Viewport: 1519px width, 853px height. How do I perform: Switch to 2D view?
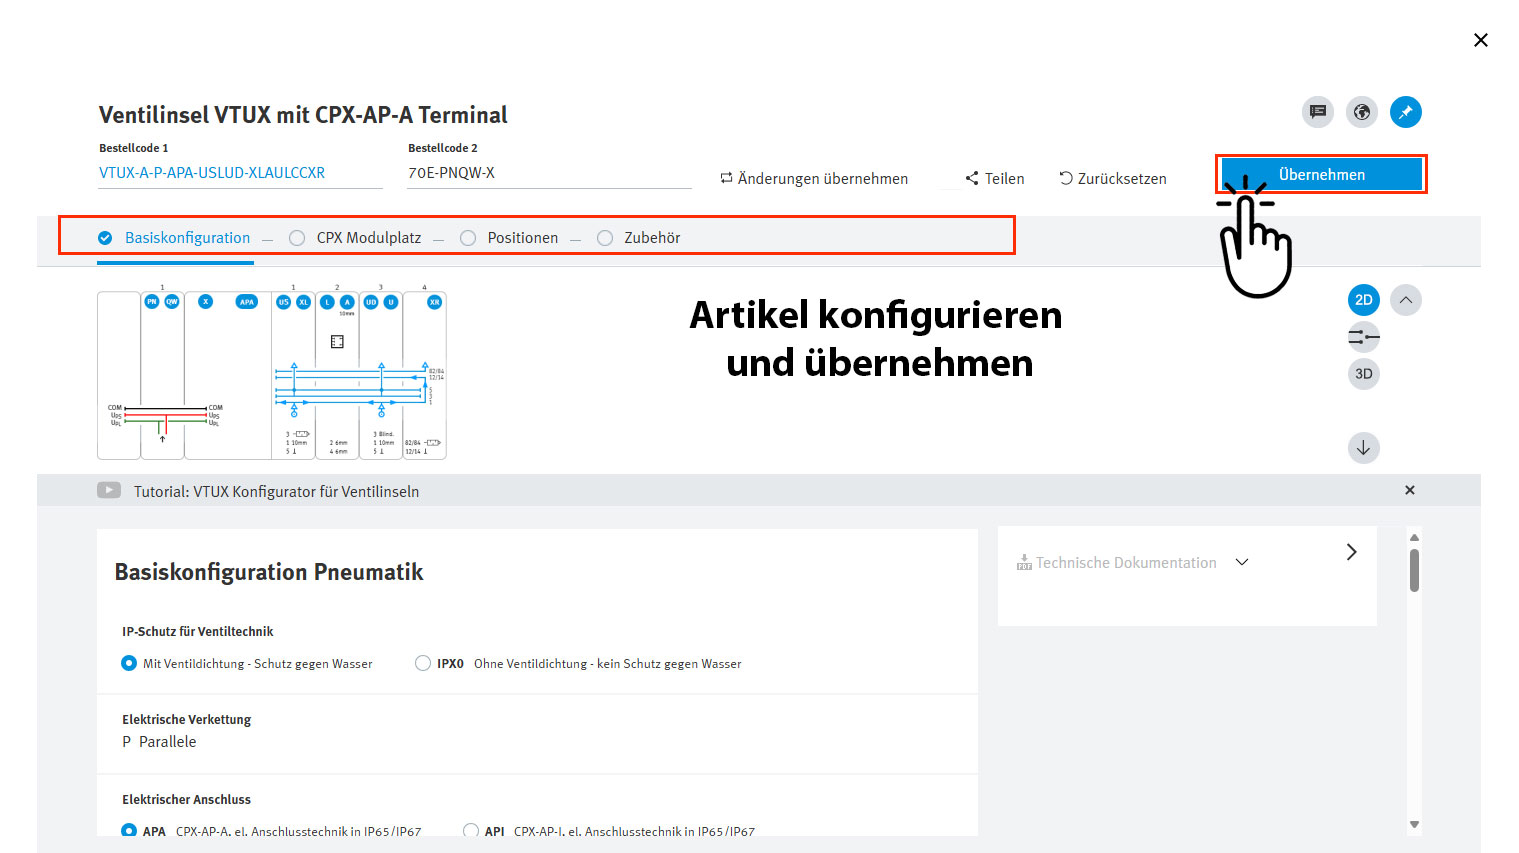1363,300
